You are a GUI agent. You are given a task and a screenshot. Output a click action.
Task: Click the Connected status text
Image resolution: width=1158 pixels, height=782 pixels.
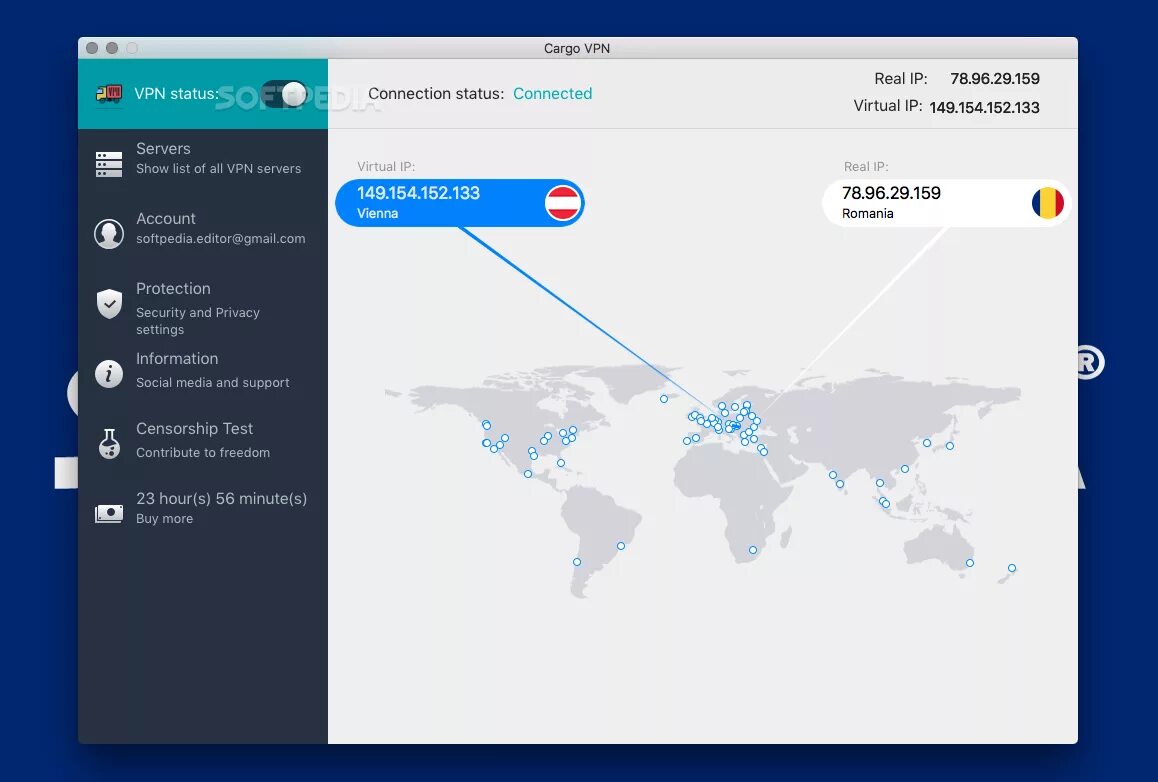coord(552,94)
